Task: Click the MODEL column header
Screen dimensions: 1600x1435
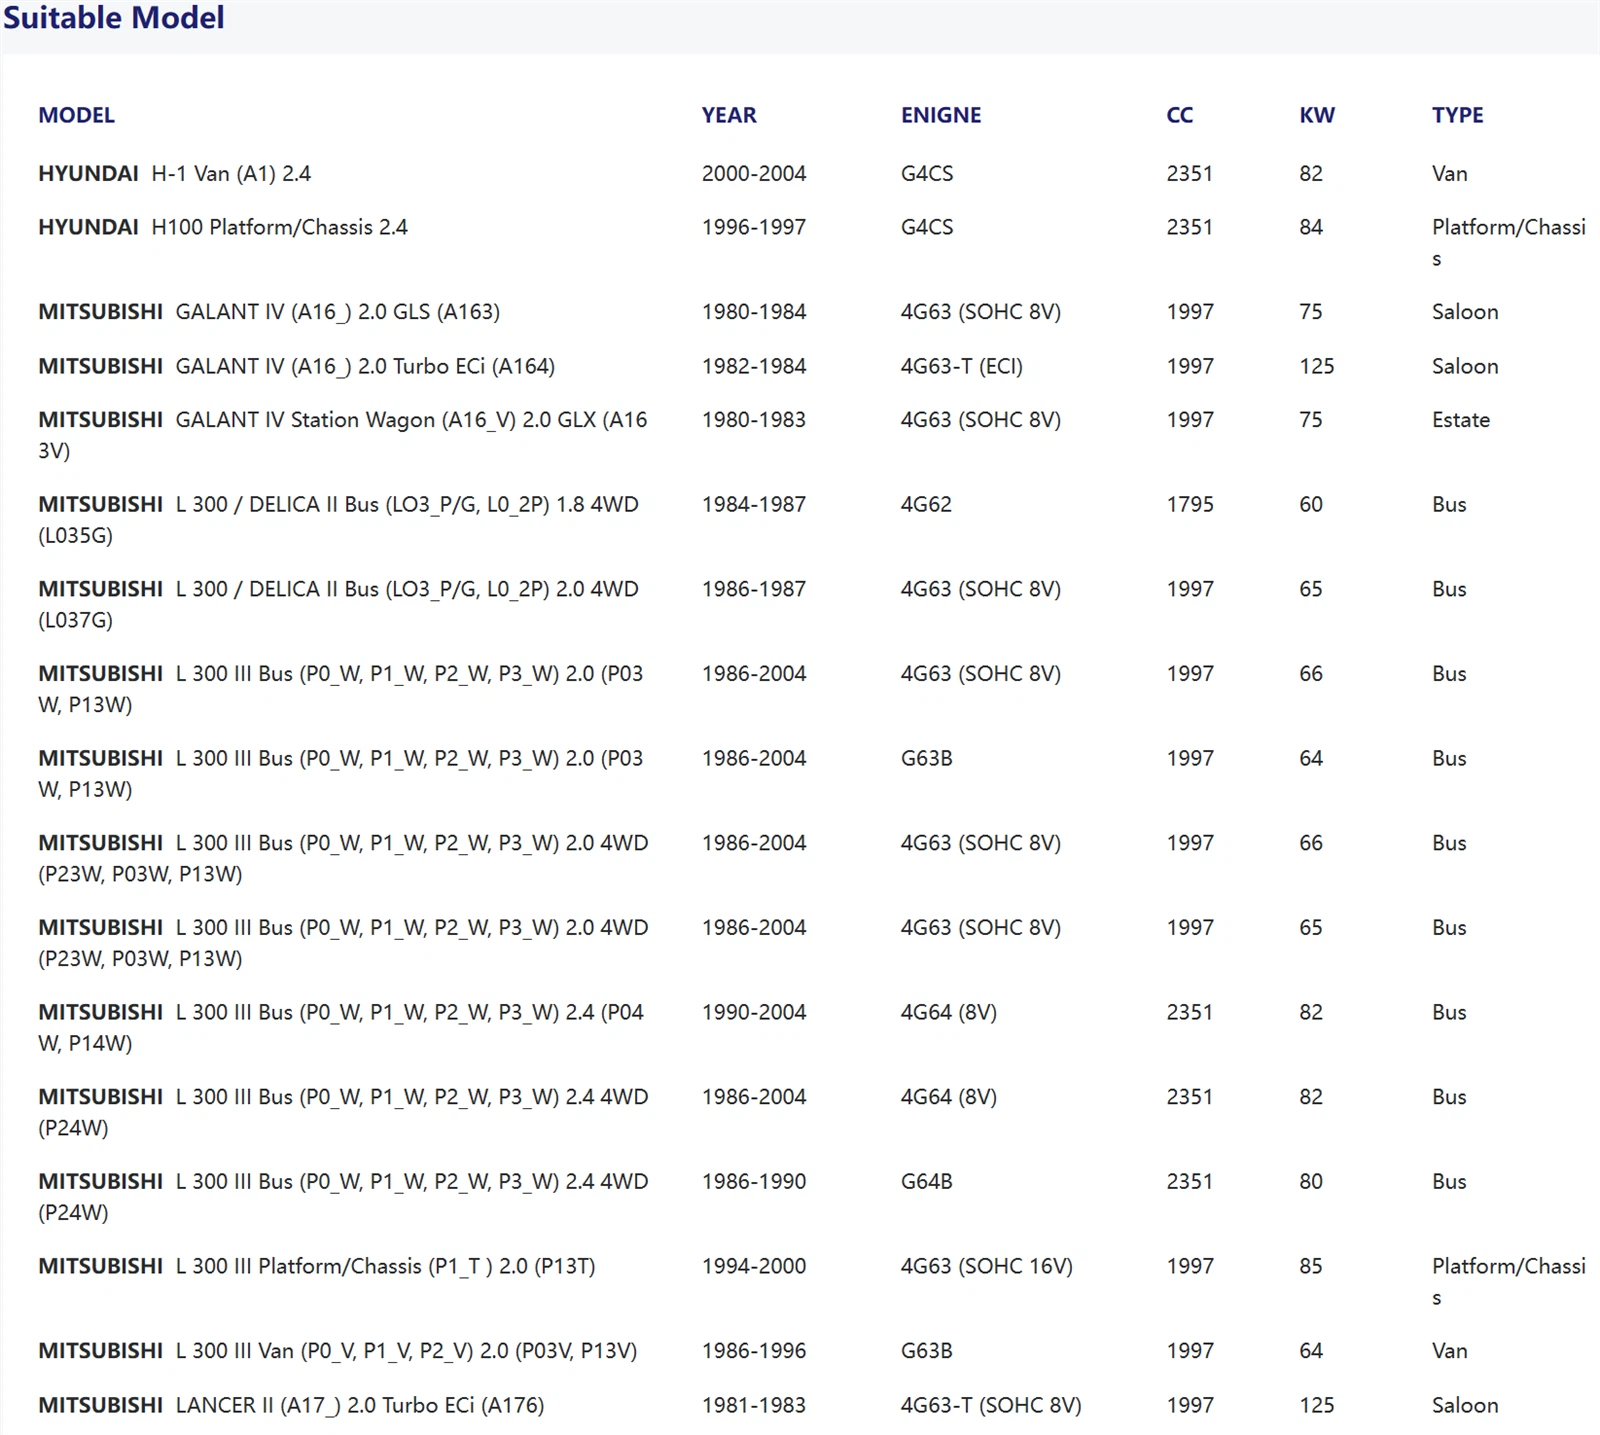Action: (x=76, y=115)
